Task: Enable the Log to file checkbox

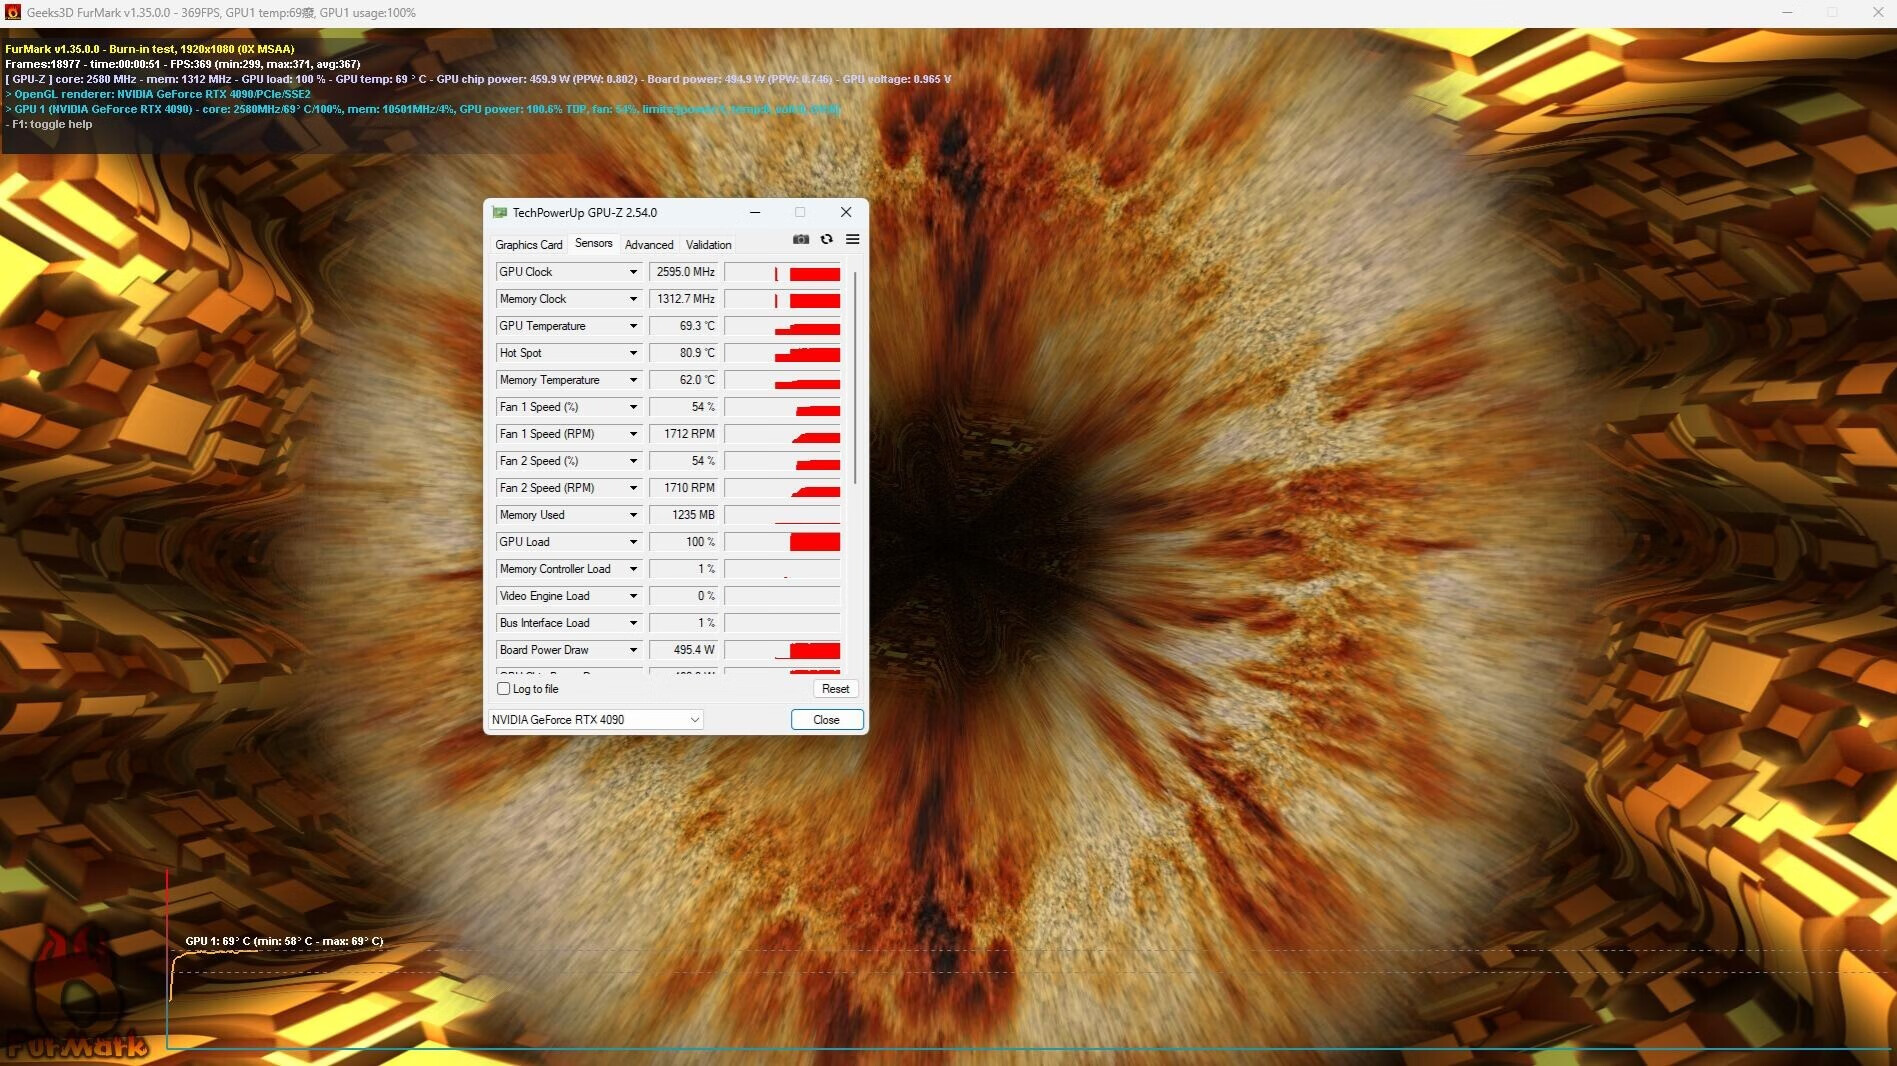Action: [504, 689]
